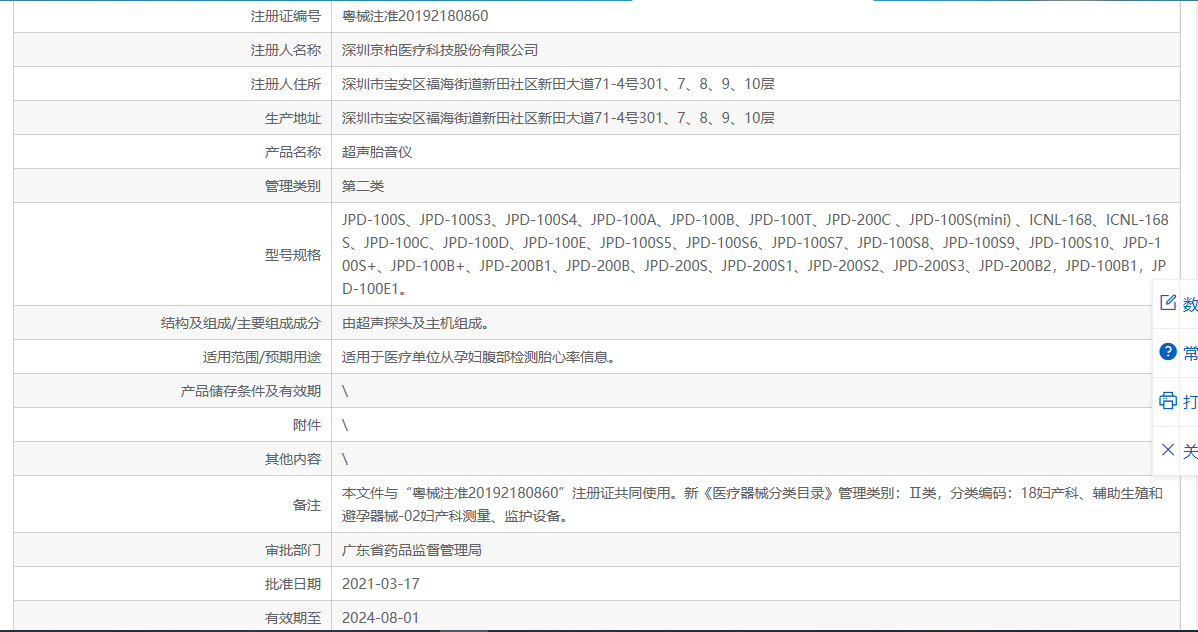
Task: Click the 备注 label
Action: [x=306, y=505]
